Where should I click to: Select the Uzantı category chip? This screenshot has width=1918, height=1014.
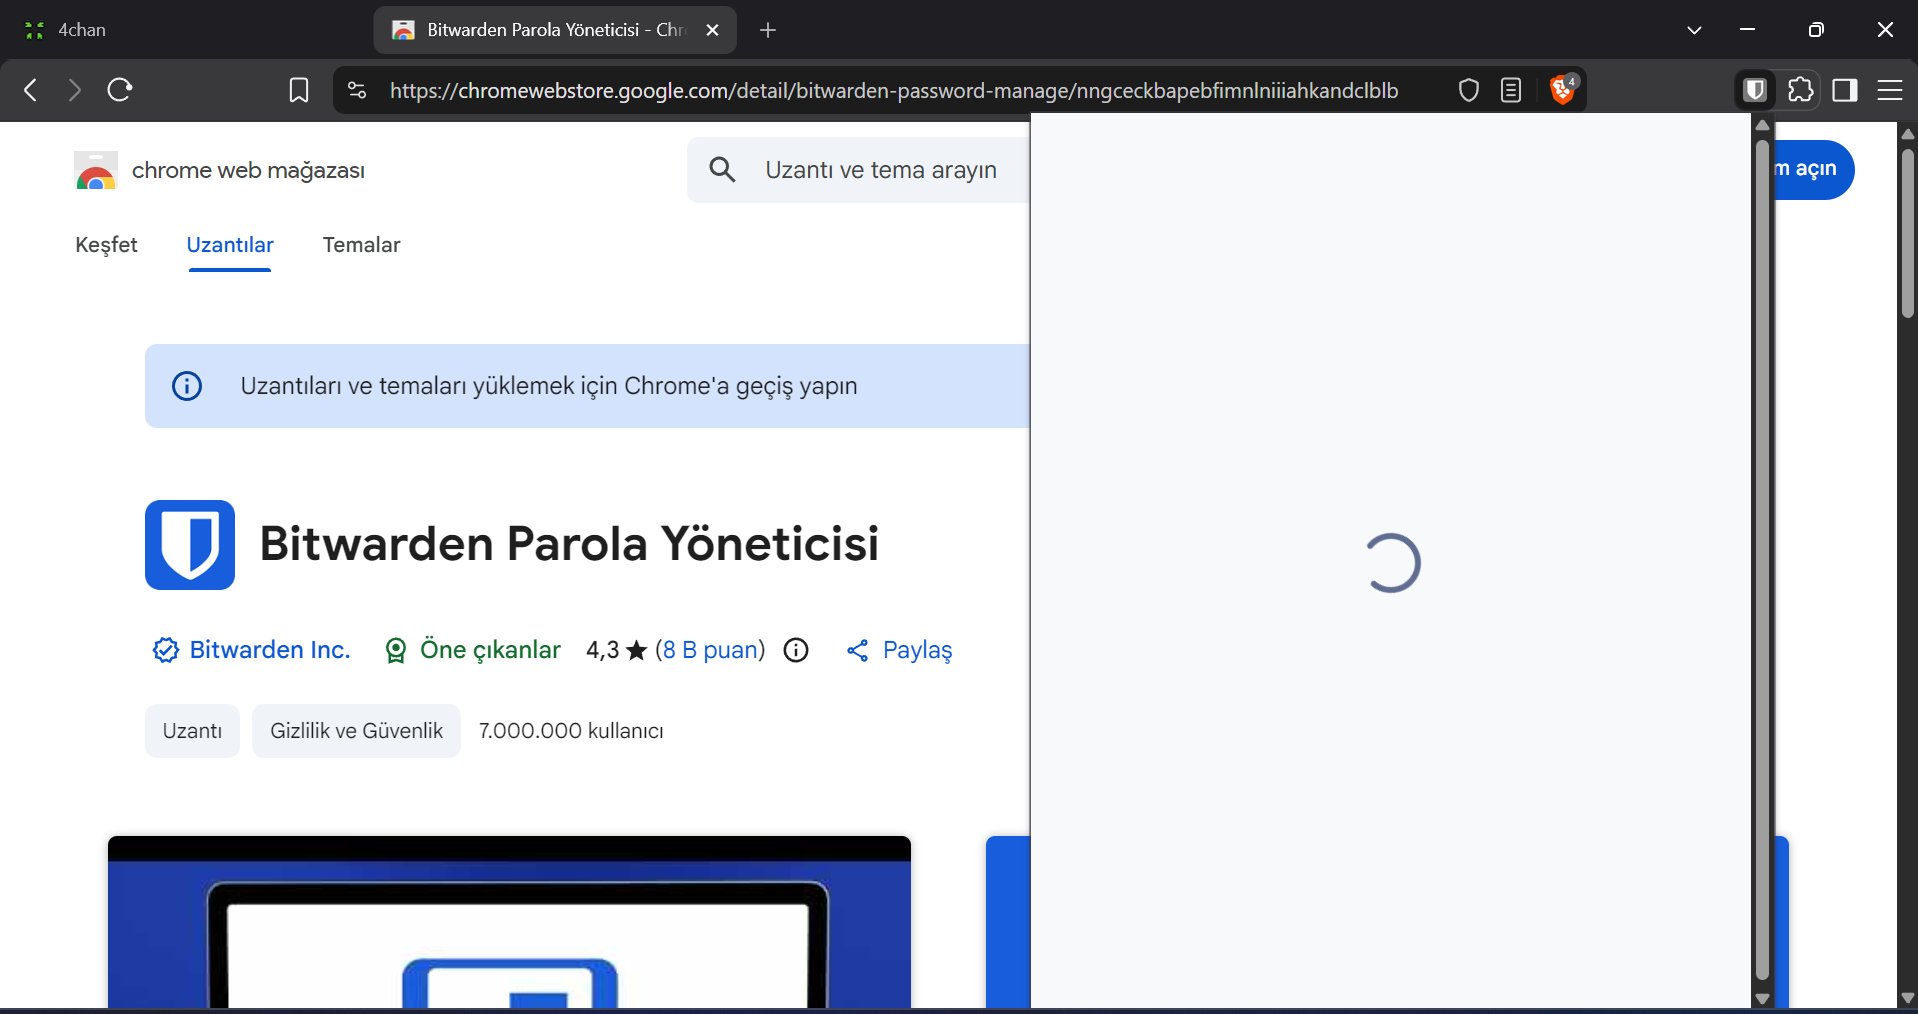pos(192,731)
